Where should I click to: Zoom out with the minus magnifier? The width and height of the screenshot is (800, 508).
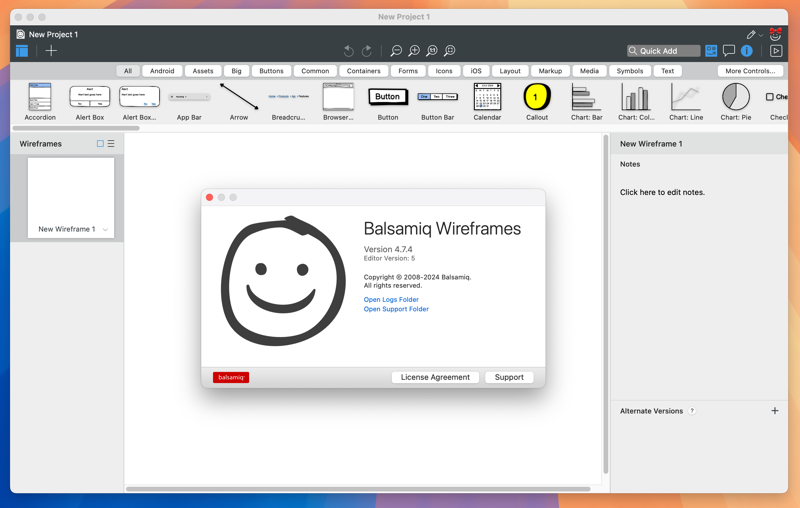pos(396,50)
